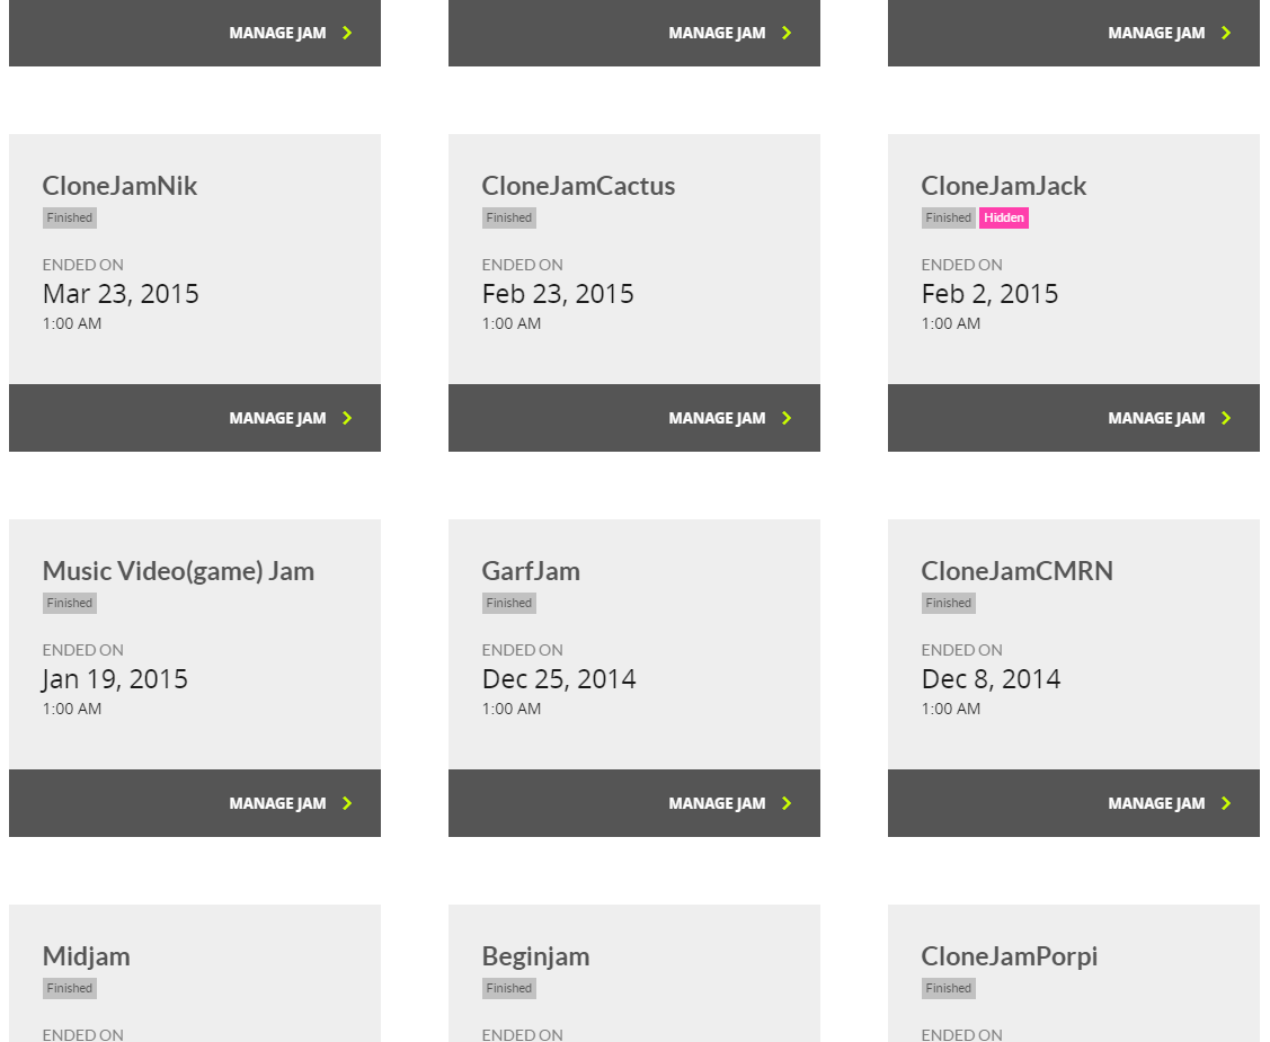Click the pink Hidden badge on CloneJamJack
The width and height of the screenshot is (1270, 1042).
1004,218
